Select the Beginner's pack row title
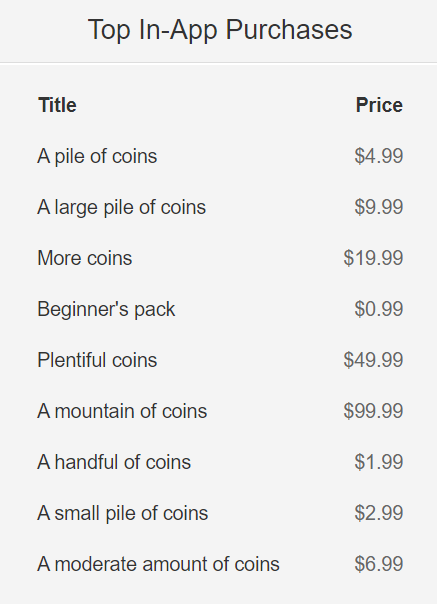Image resolution: width=437 pixels, height=604 pixels. [x=106, y=310]
